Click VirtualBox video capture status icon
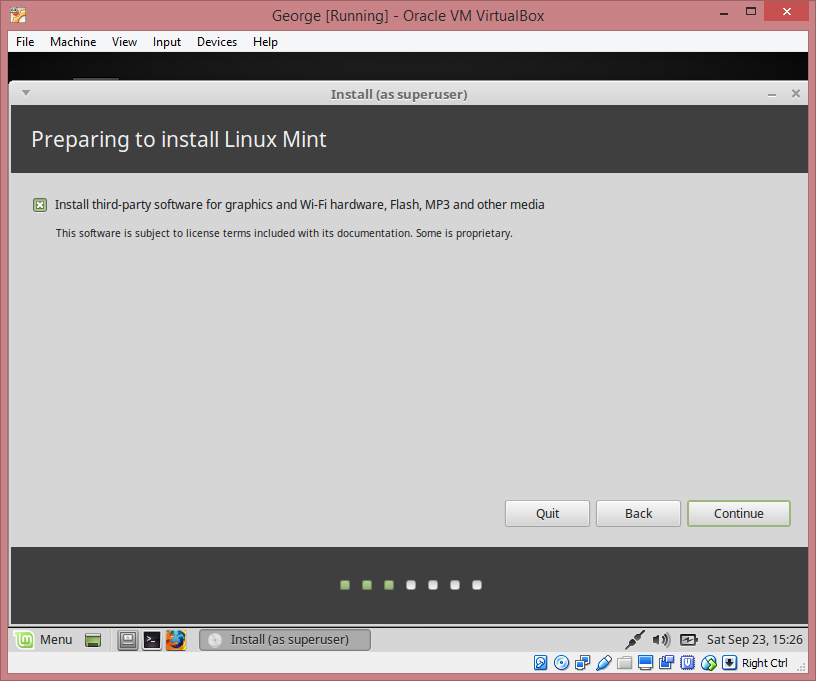The width and height of the screenshot is (816, 681). tap(667, 663)
